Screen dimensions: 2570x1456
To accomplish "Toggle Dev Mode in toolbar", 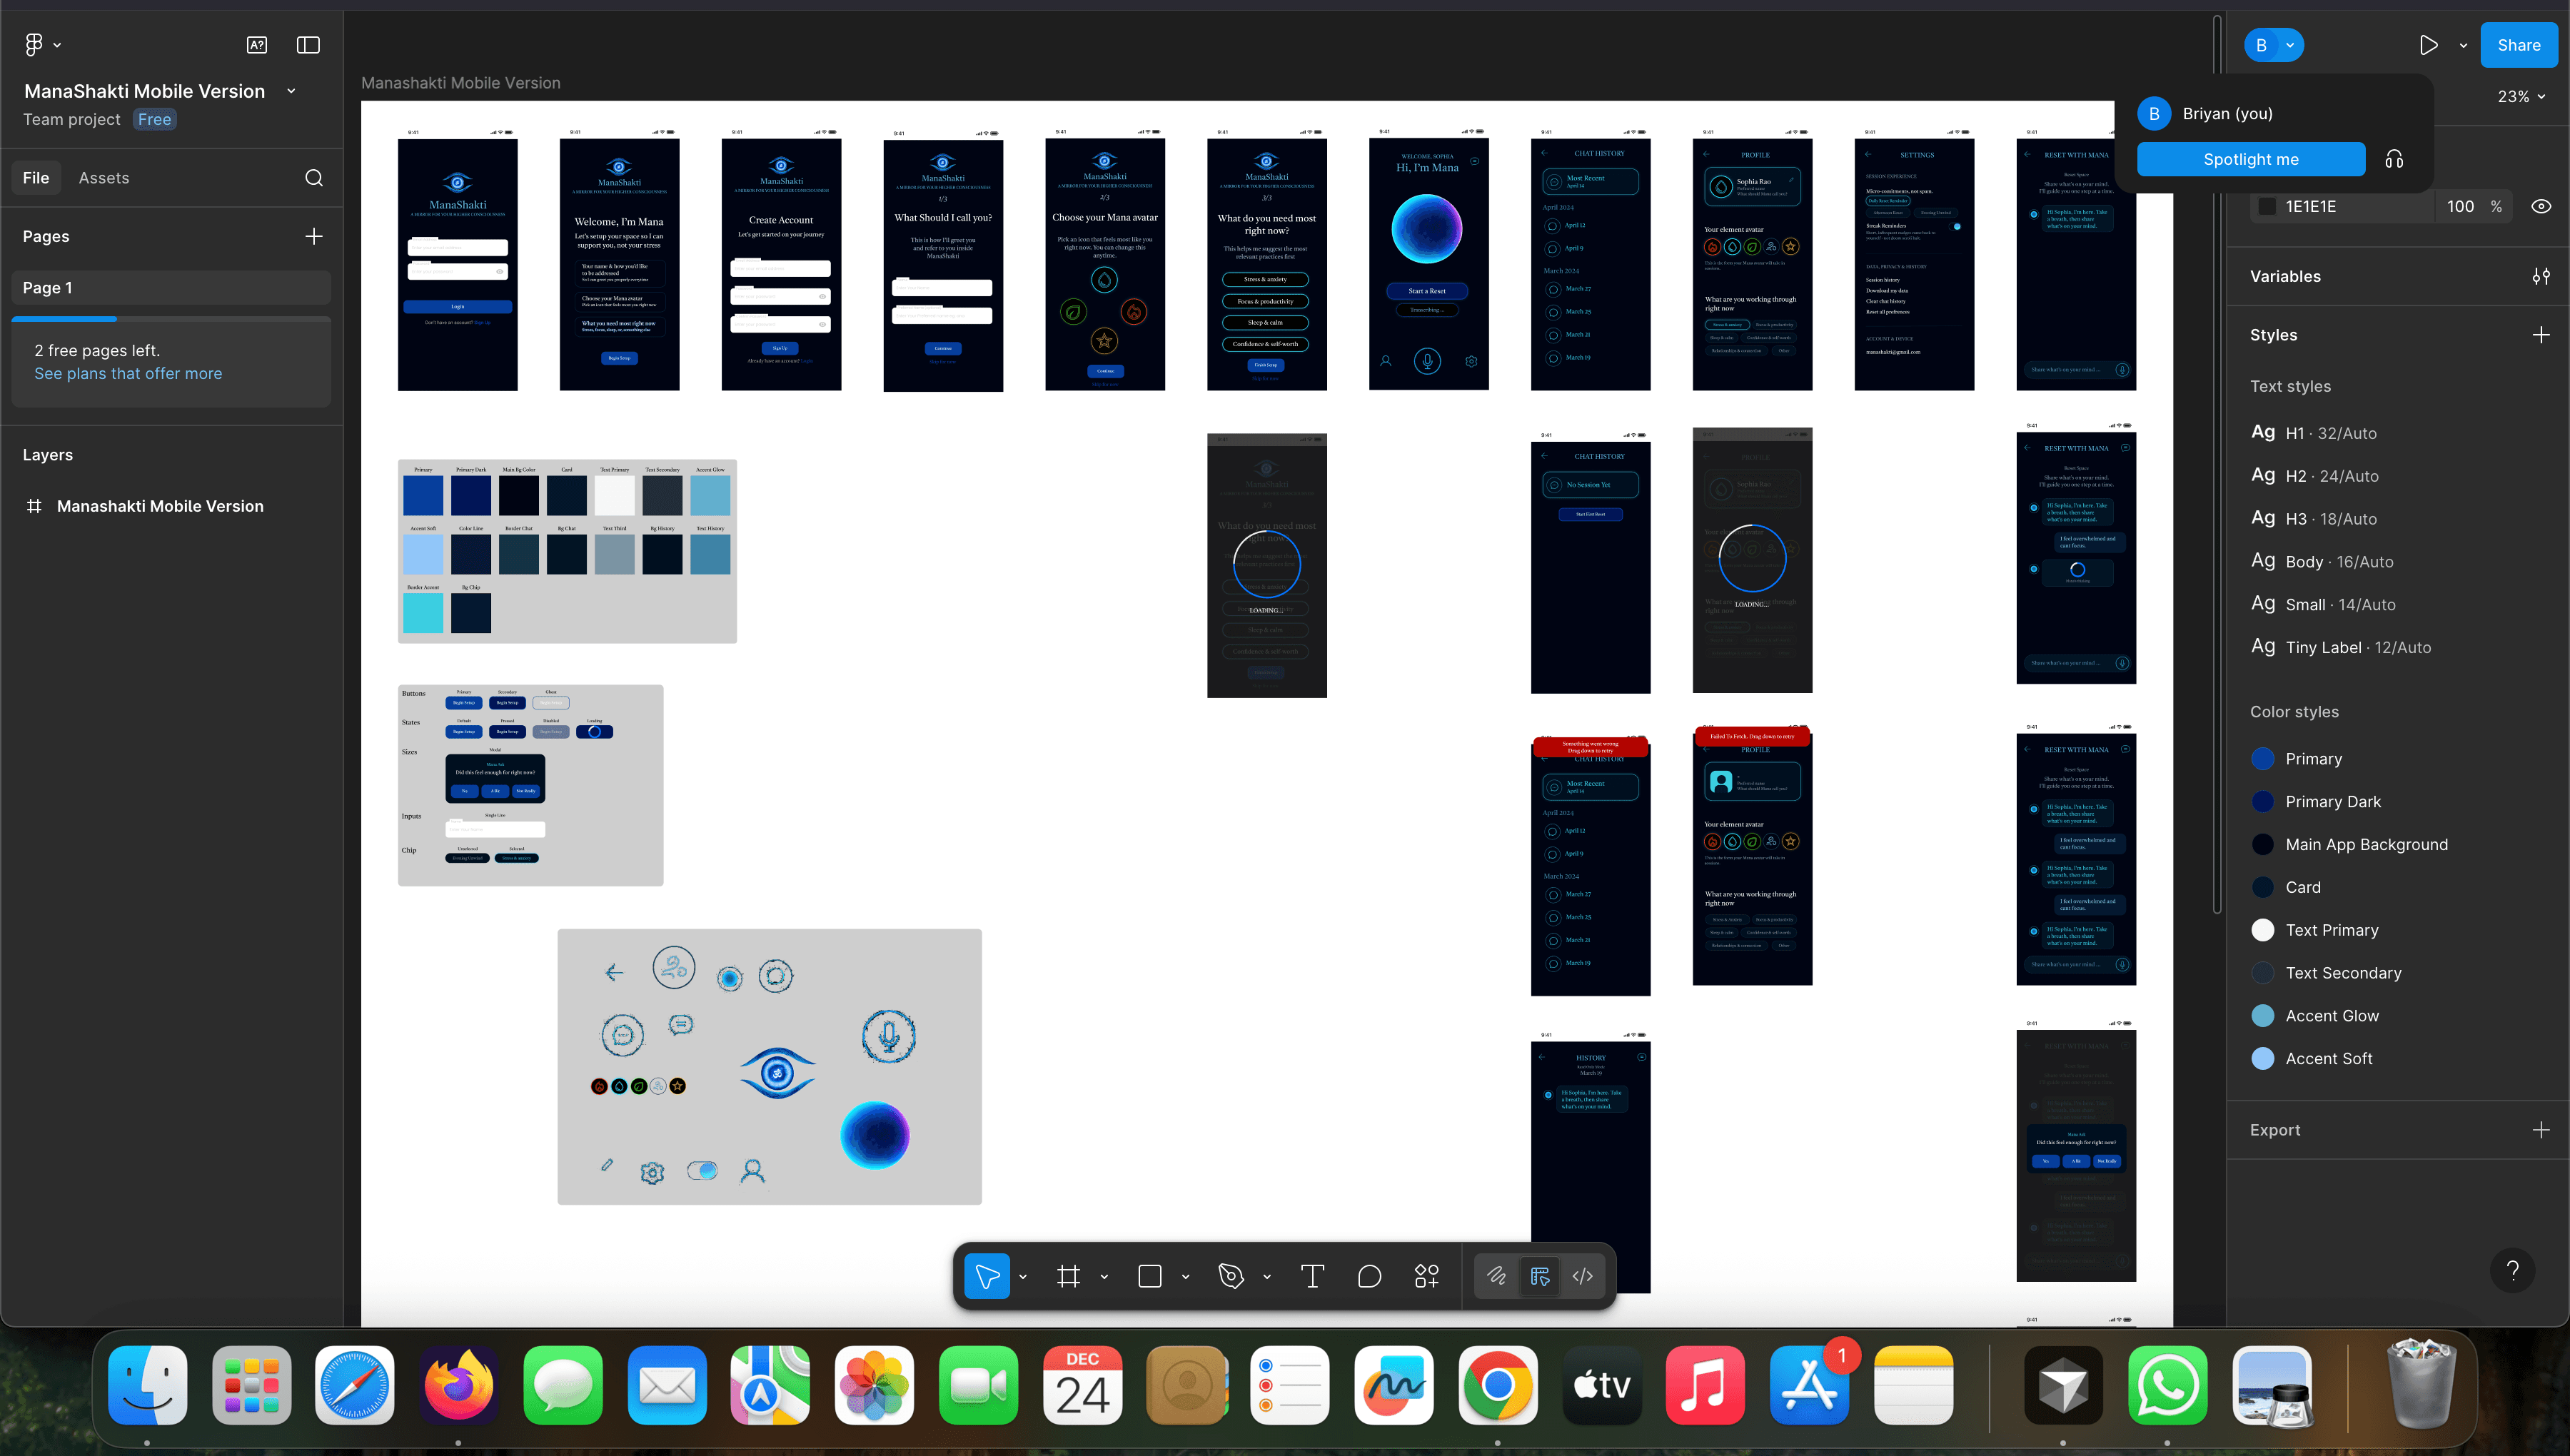I will [x=1583, y=1276].
